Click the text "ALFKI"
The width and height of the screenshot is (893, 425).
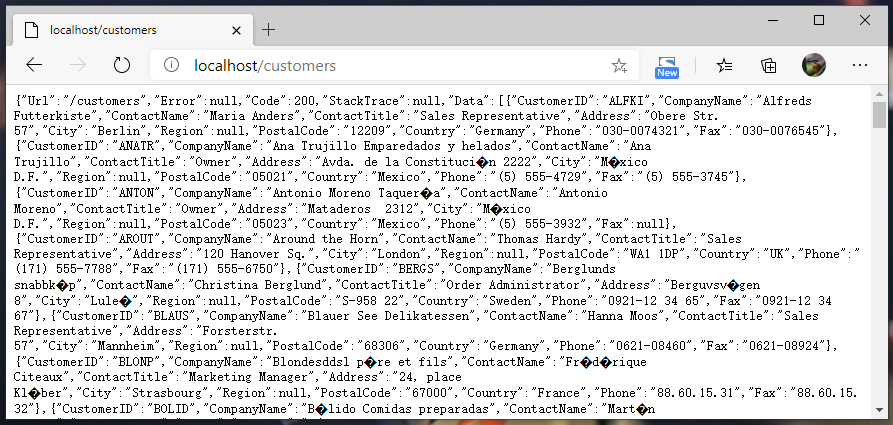point(627,101)
